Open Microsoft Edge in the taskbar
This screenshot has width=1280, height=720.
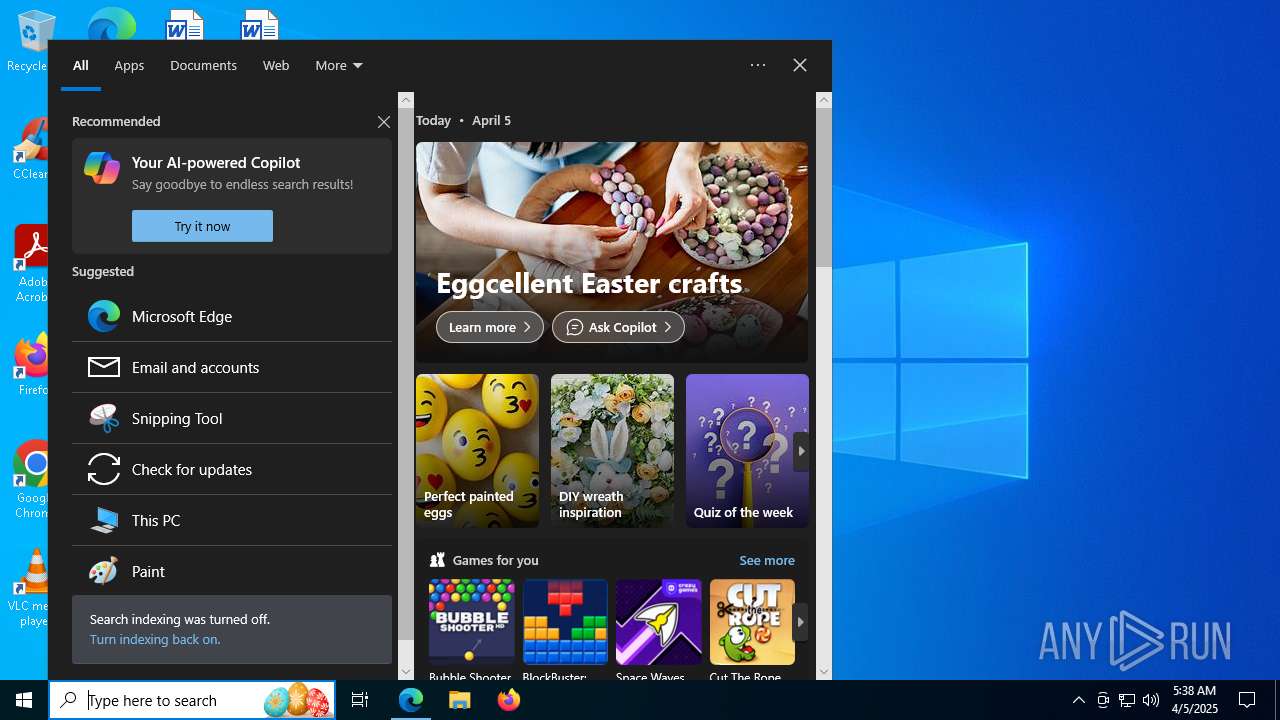point(411,700)
